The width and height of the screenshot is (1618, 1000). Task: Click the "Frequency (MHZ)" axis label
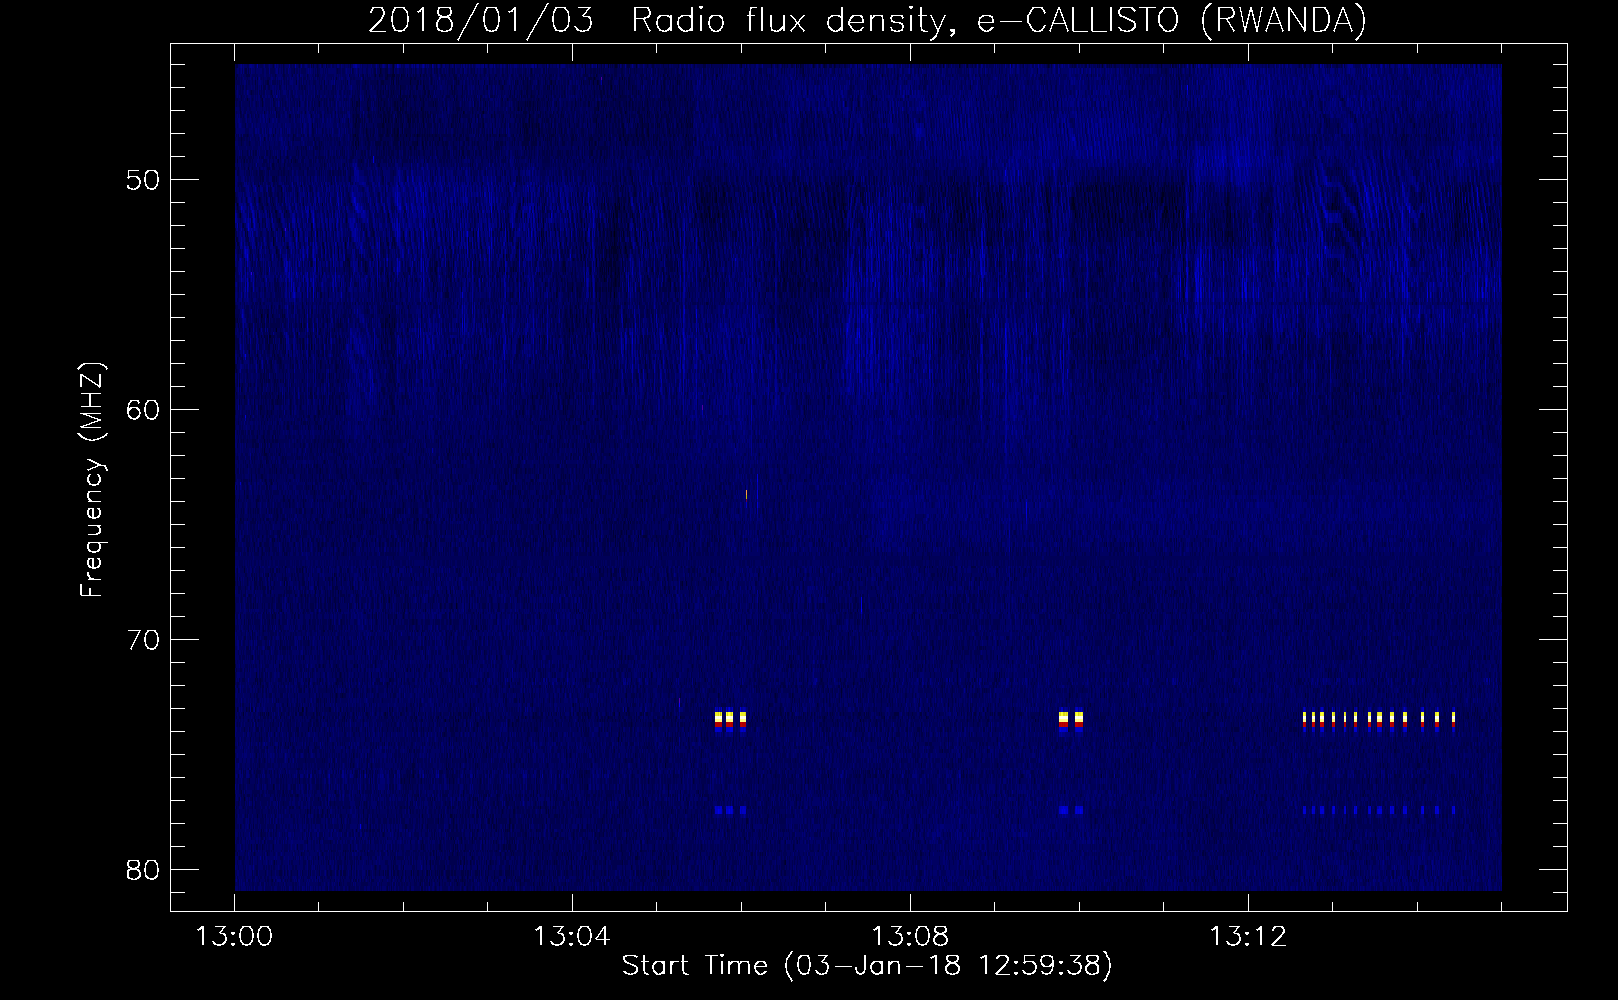point(92,480)
